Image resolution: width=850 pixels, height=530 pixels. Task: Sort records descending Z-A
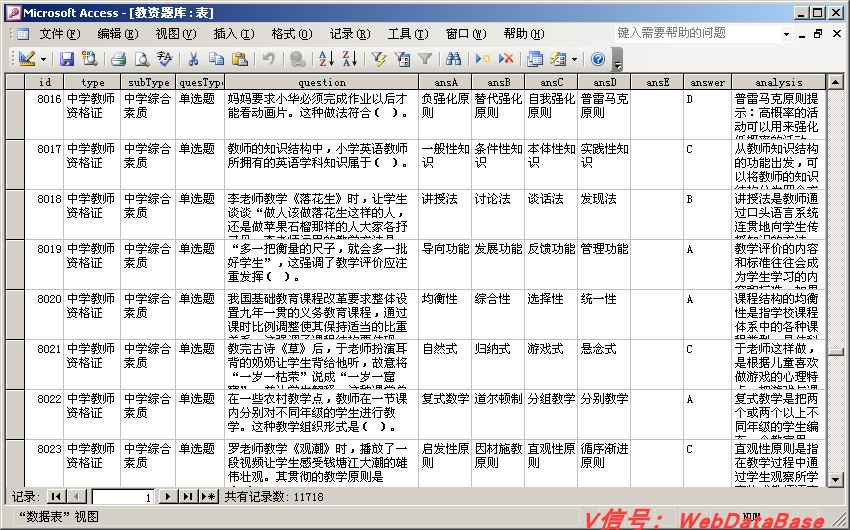click(350, 59)
